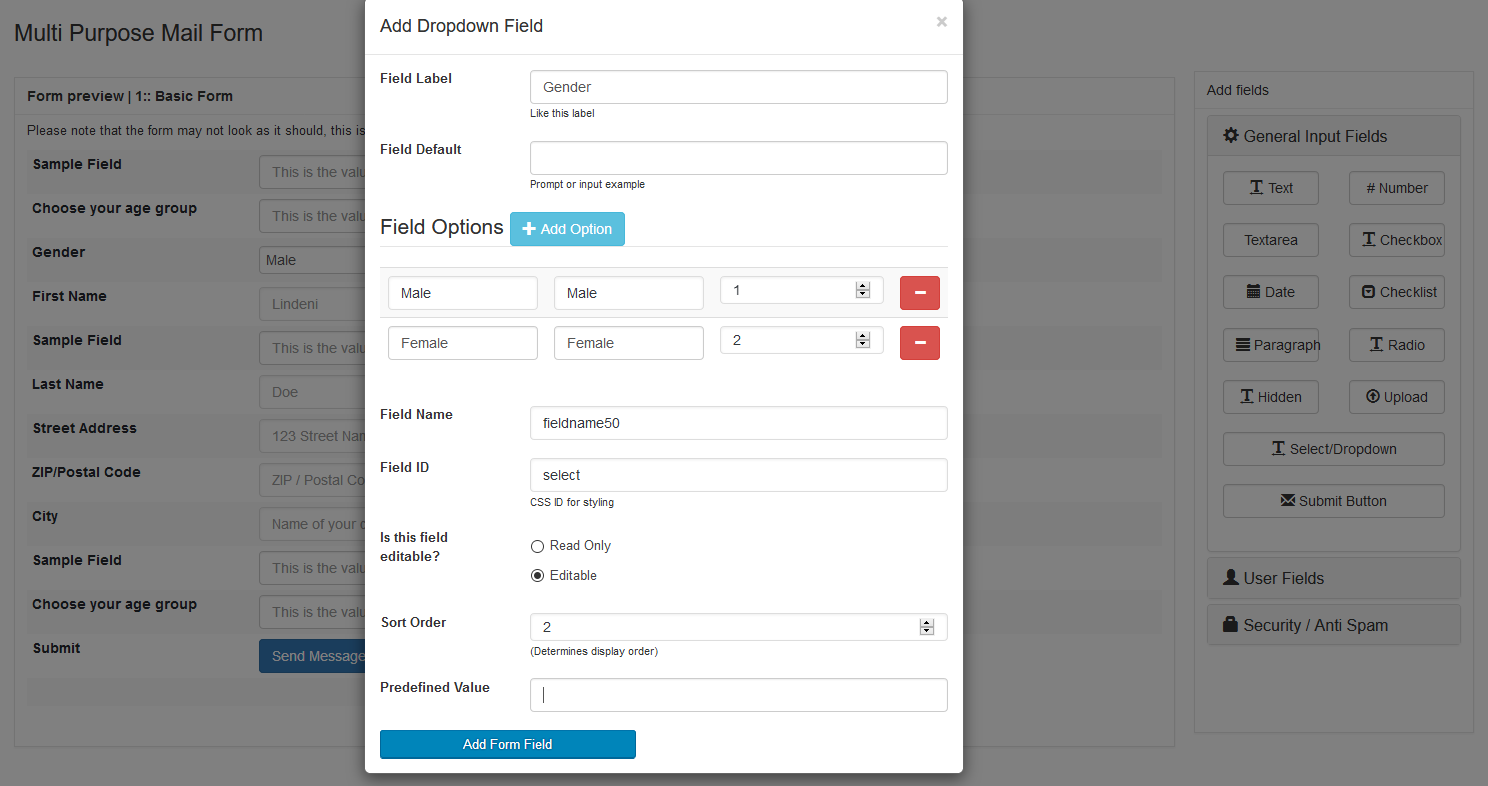Focus the Field Default input box
This screenshot has height=786, width=1488.
(x=739, y=158)
